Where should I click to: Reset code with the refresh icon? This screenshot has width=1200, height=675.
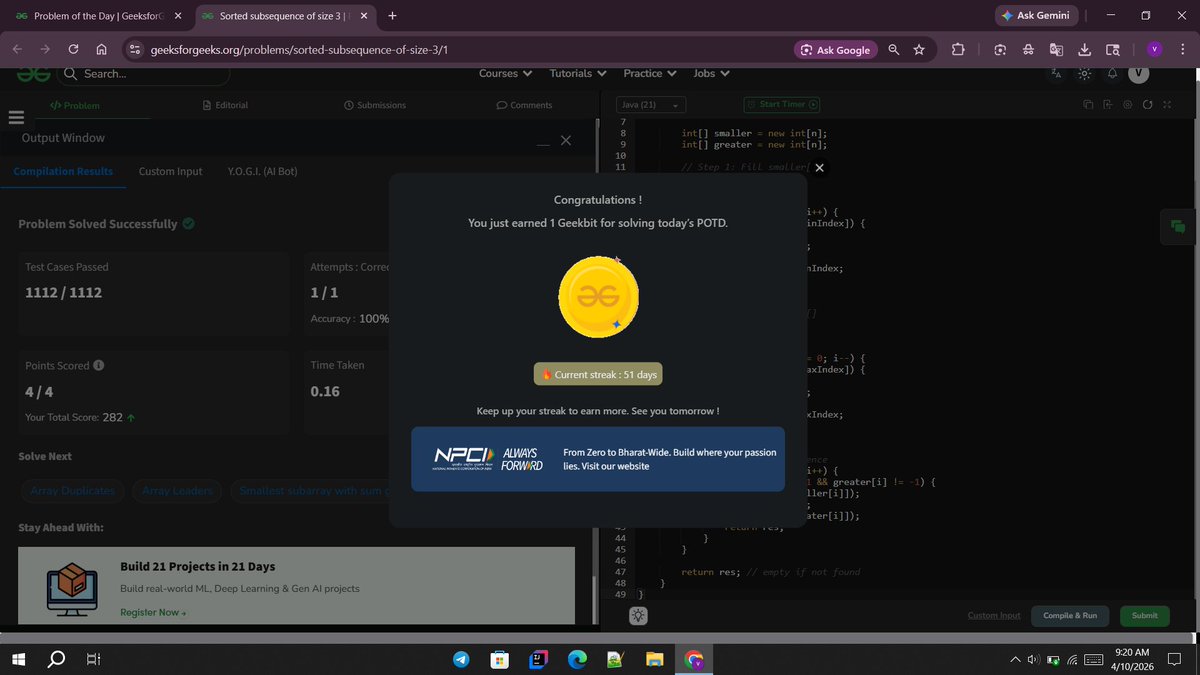point(1148,105)
